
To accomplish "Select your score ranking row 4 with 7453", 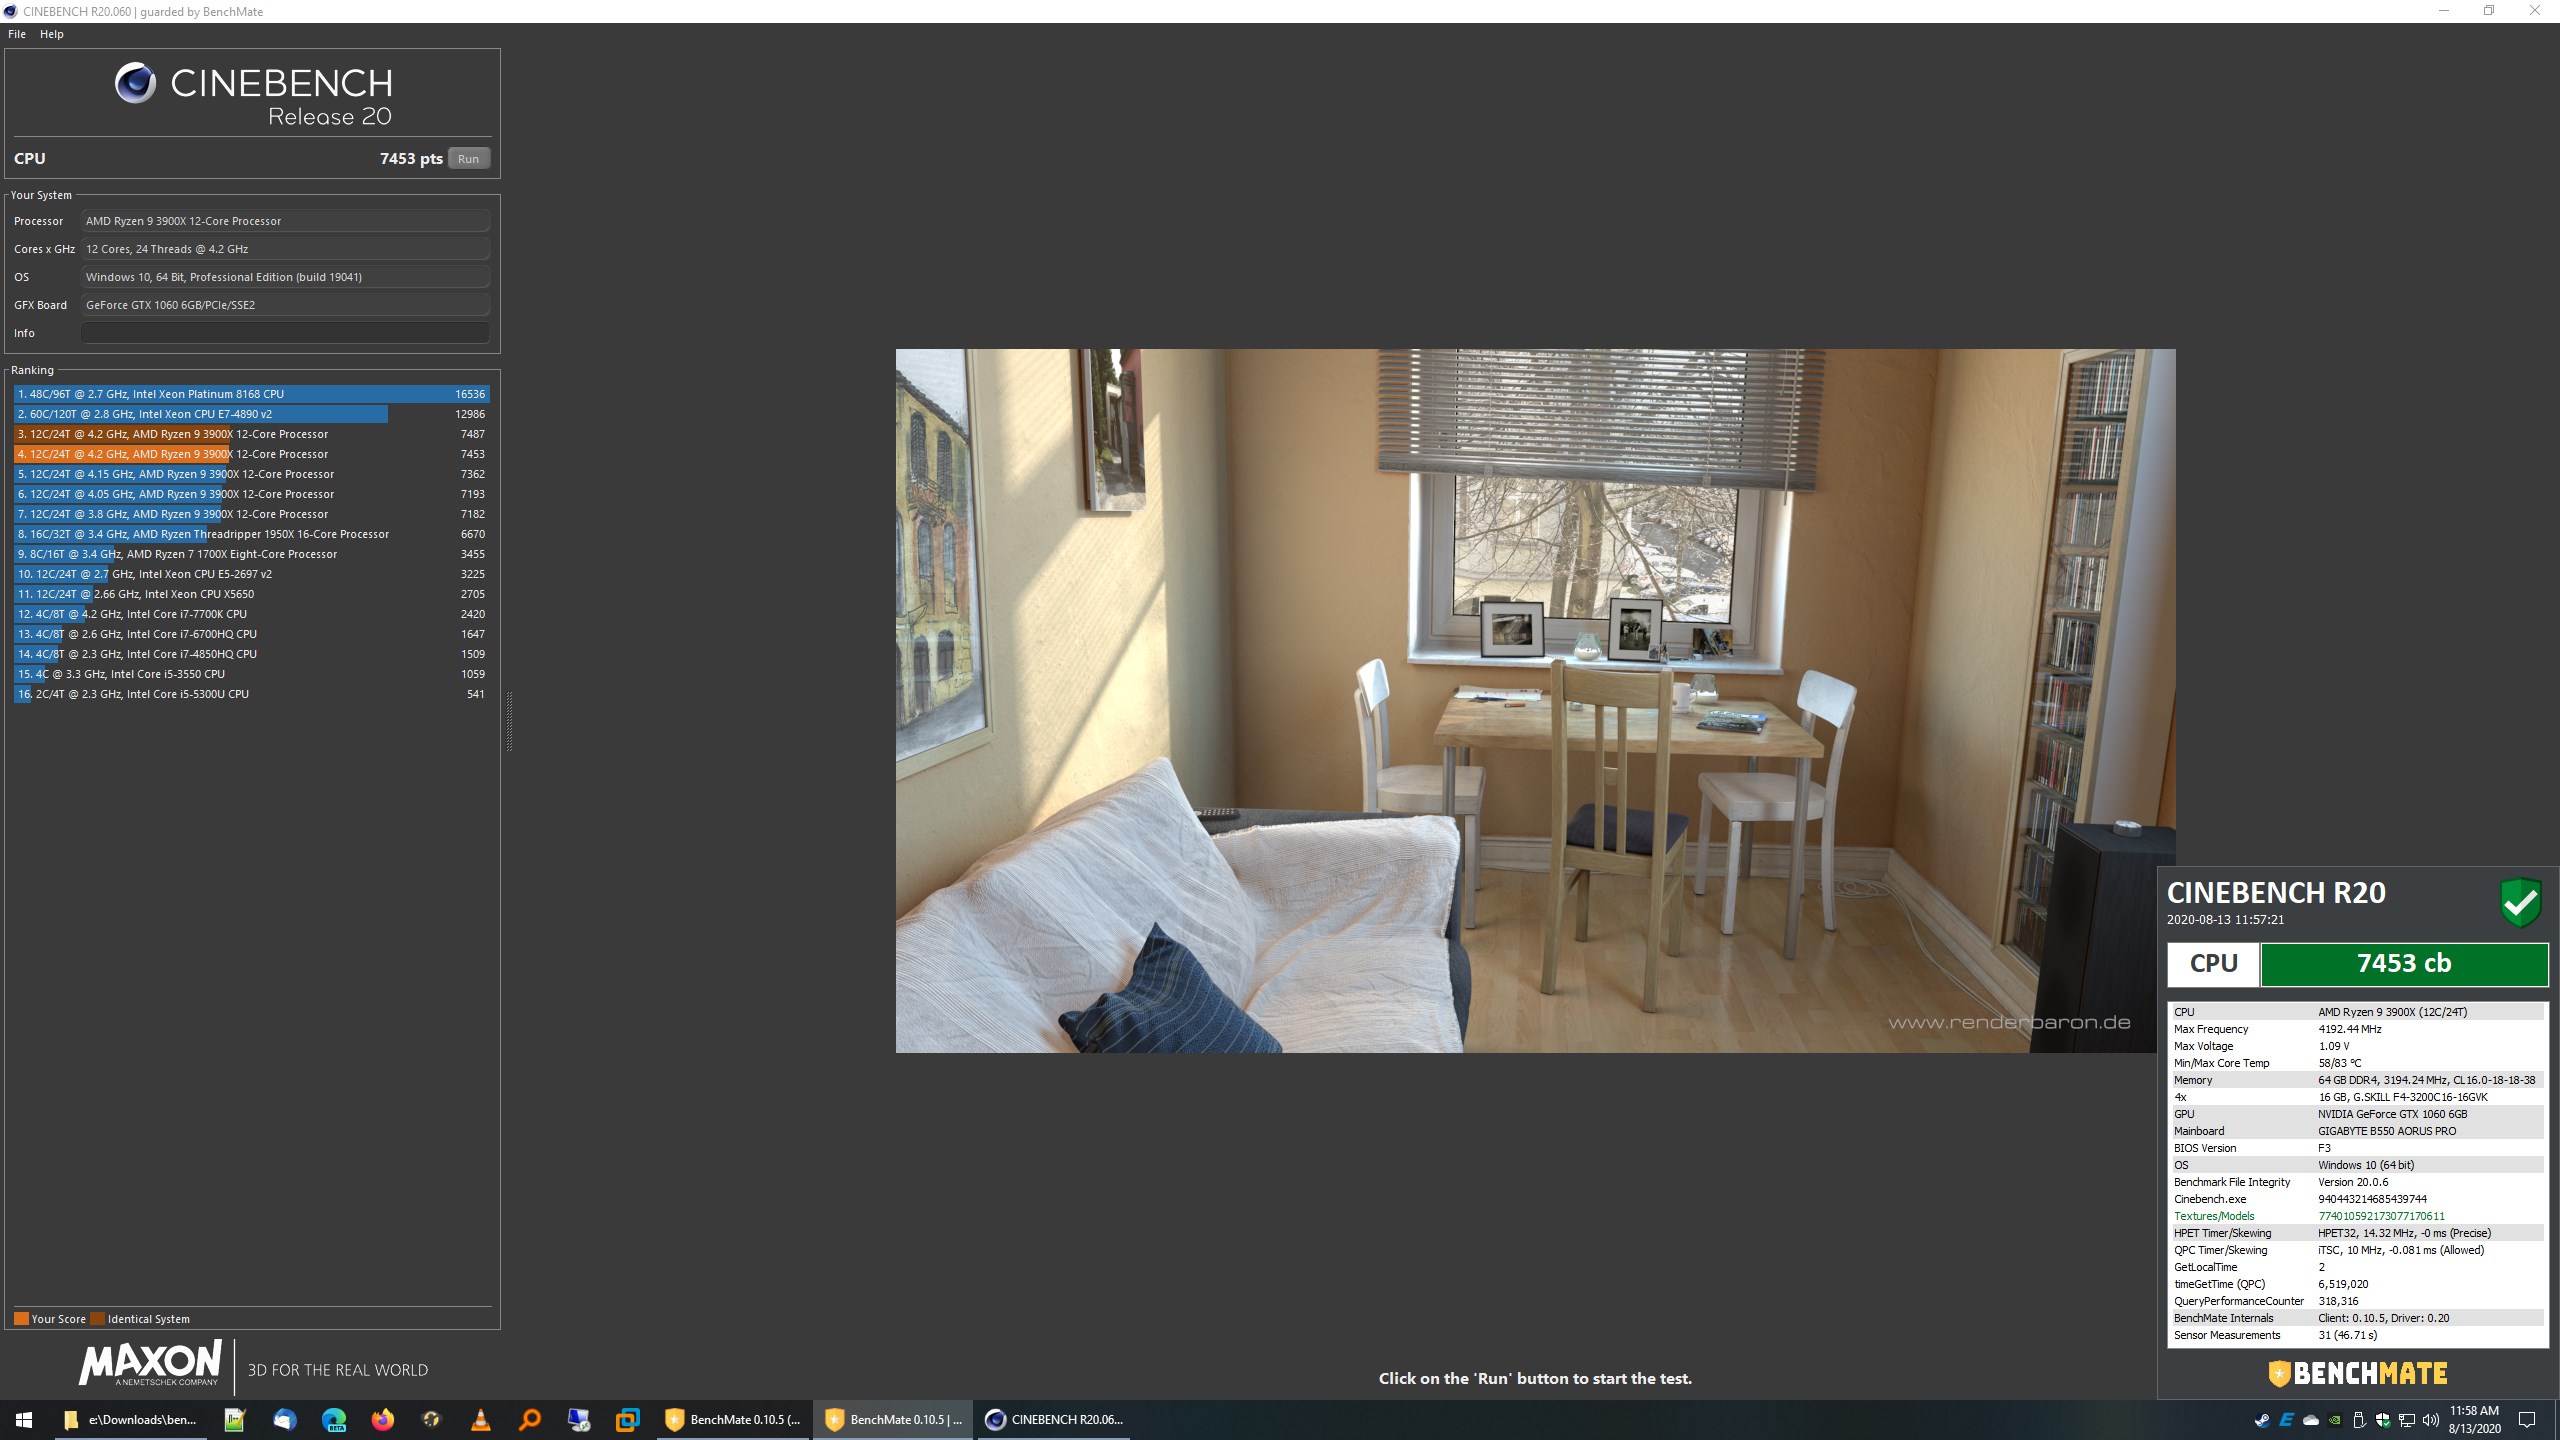I will point(251,454).
